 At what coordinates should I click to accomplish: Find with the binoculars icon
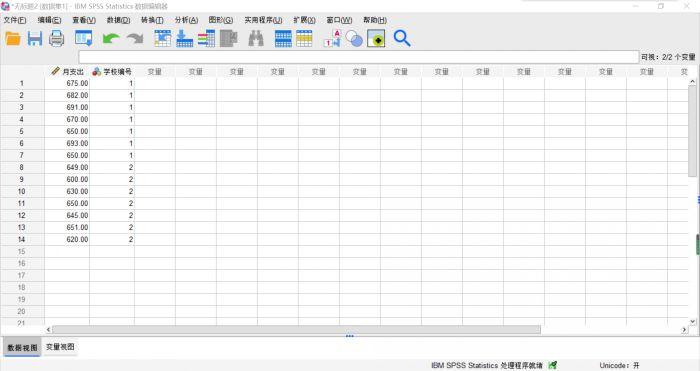256,38
